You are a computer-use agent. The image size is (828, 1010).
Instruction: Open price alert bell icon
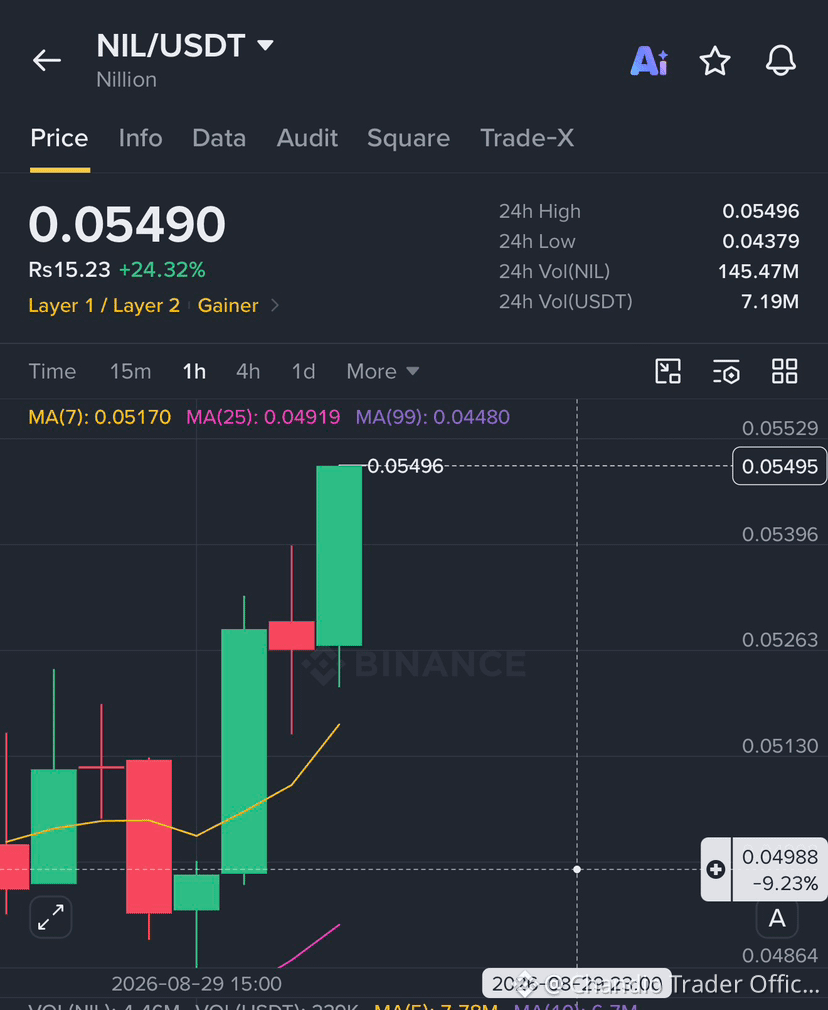pyautogui.click(x=780, y=61)
